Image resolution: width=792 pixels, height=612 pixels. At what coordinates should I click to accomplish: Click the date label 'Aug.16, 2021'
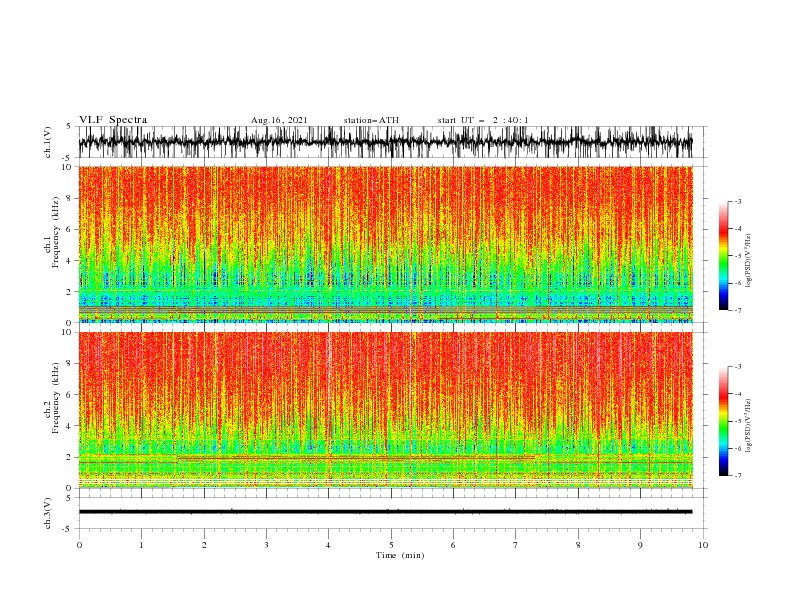(279, 120)
